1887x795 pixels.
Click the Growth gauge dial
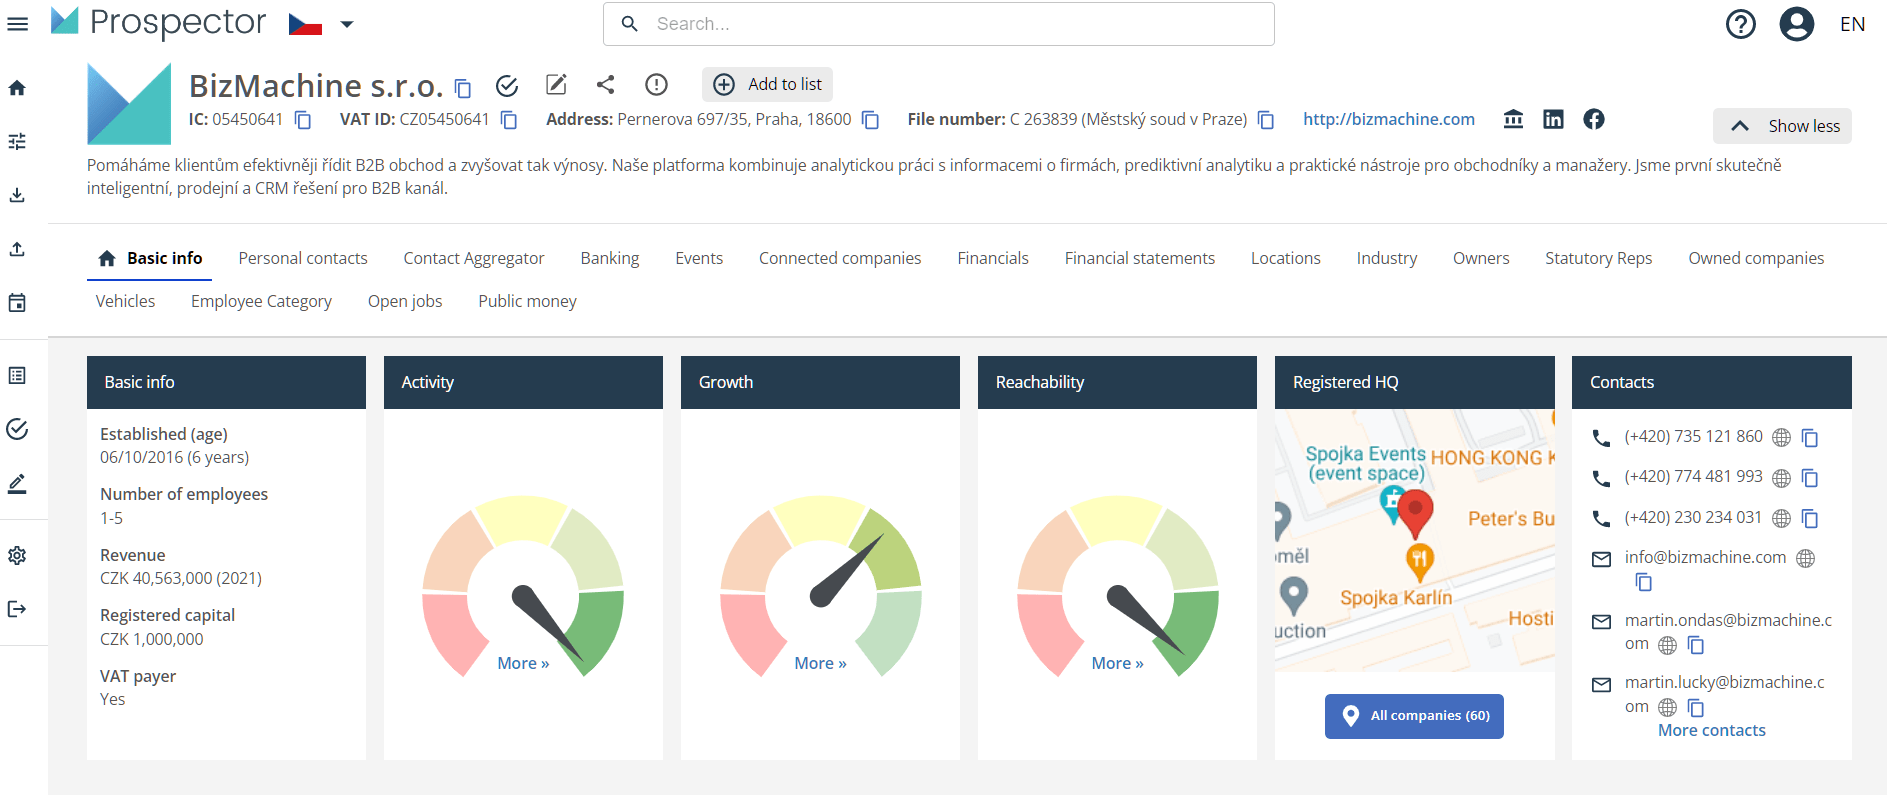tap(820, 586)
